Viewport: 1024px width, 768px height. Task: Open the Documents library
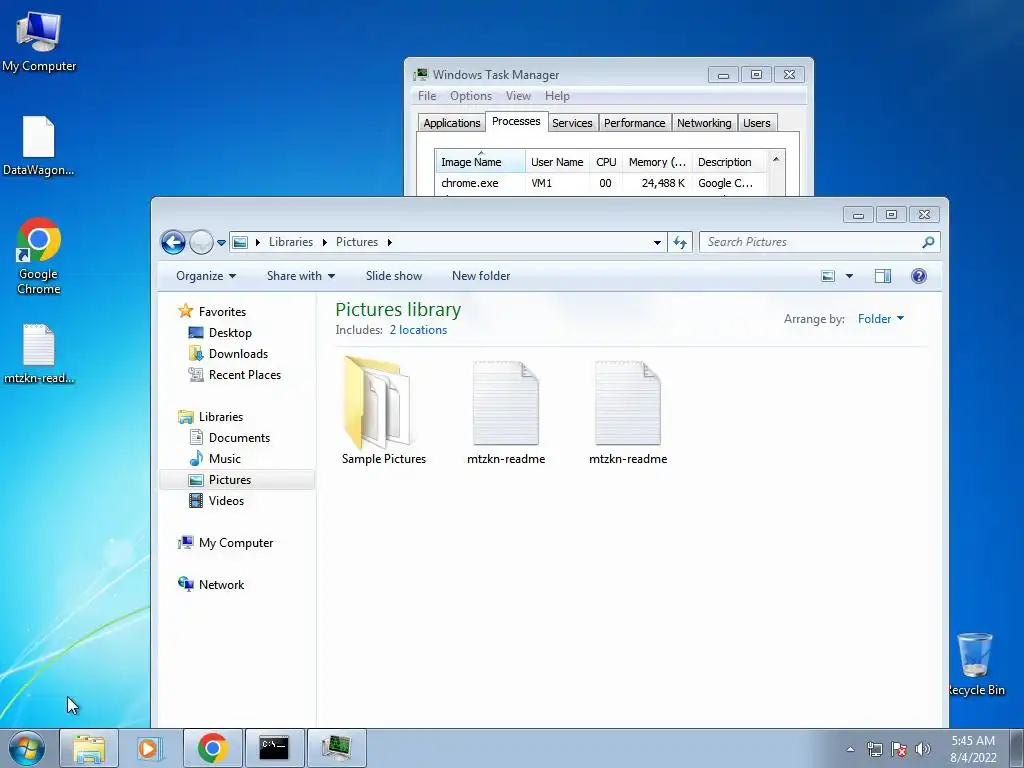239,438
